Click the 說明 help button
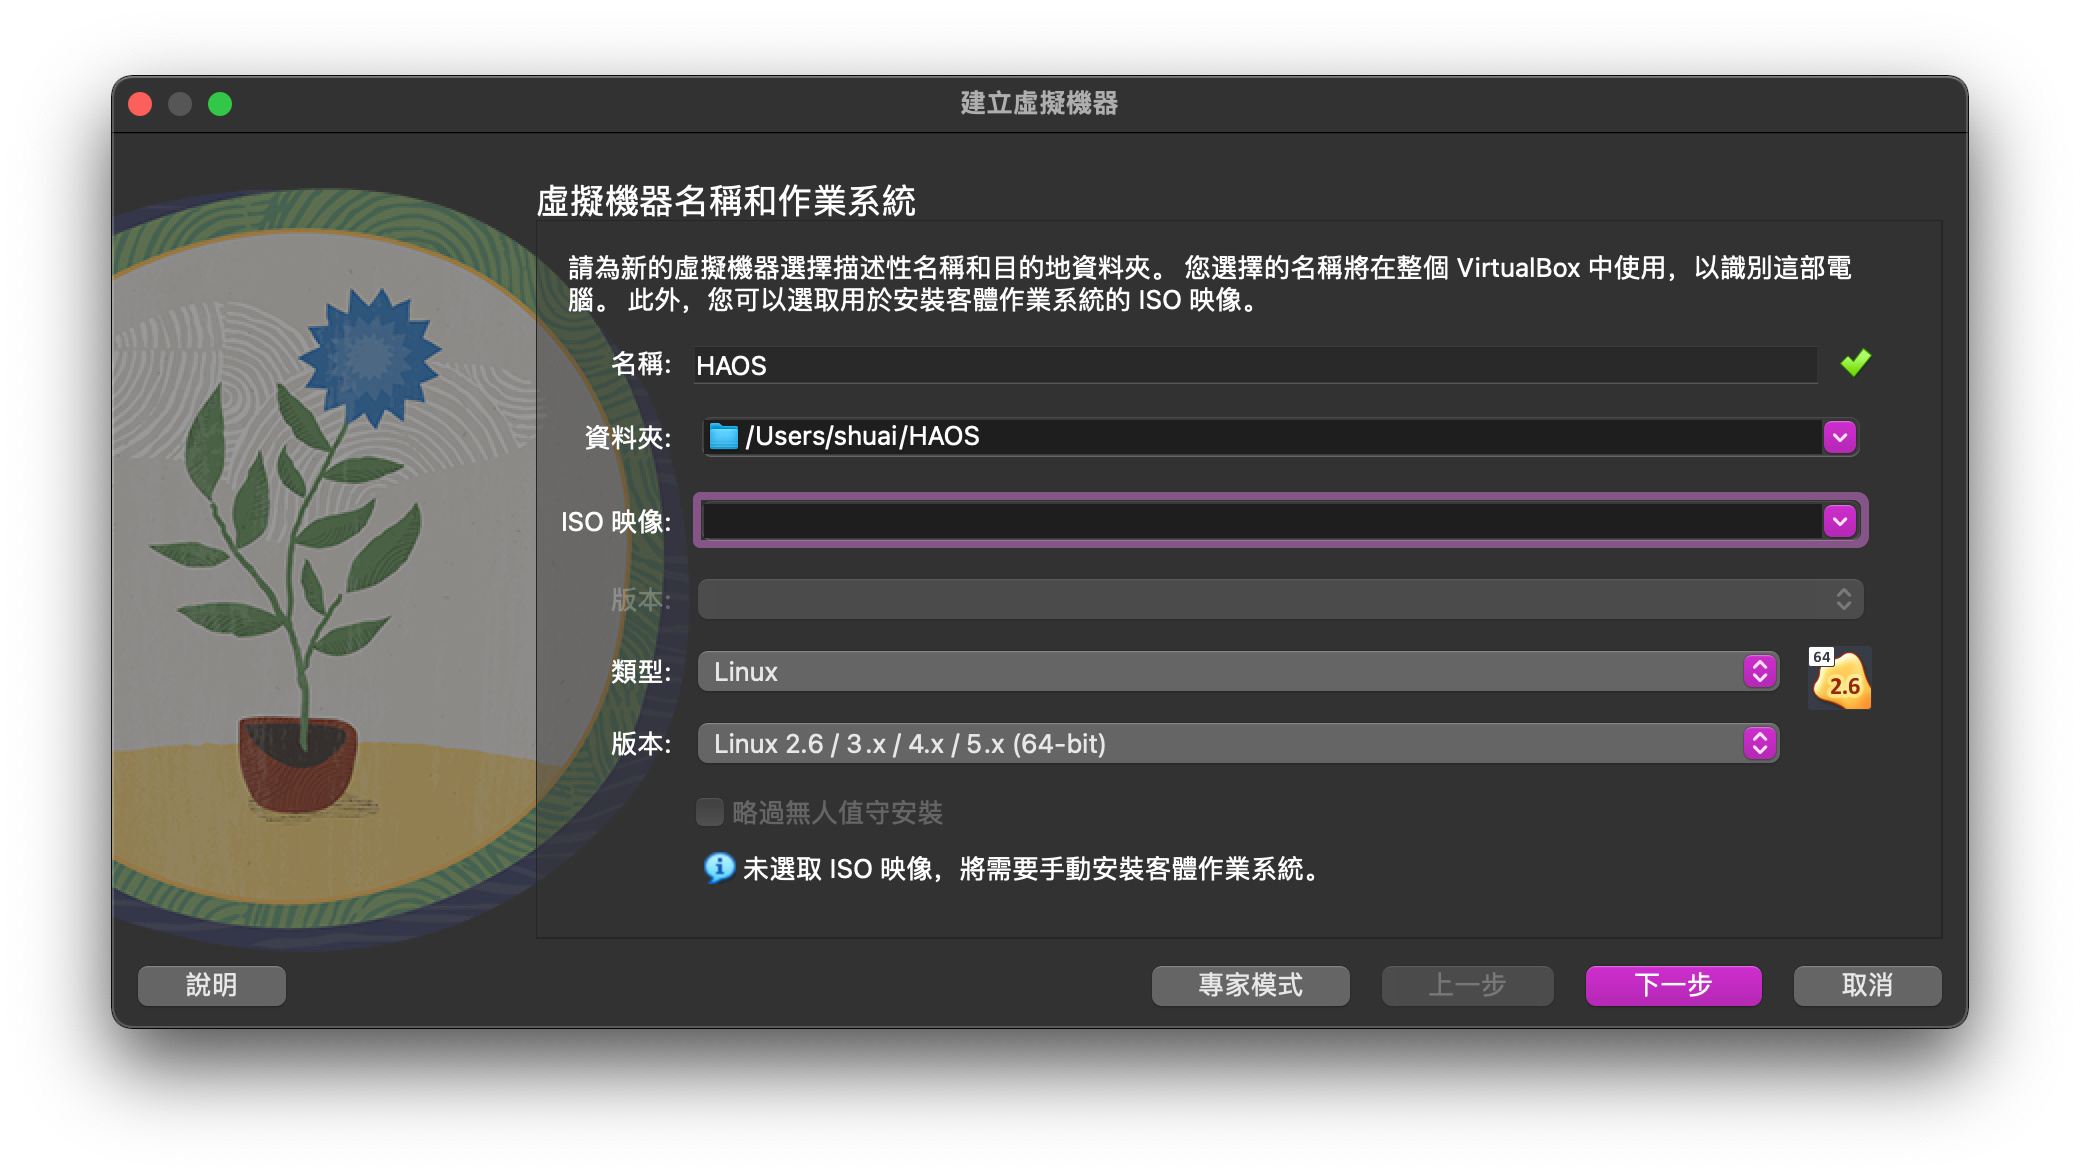Image resolution: width=2080 pixels, height=1176 pixels. click(x=212, y=985)
